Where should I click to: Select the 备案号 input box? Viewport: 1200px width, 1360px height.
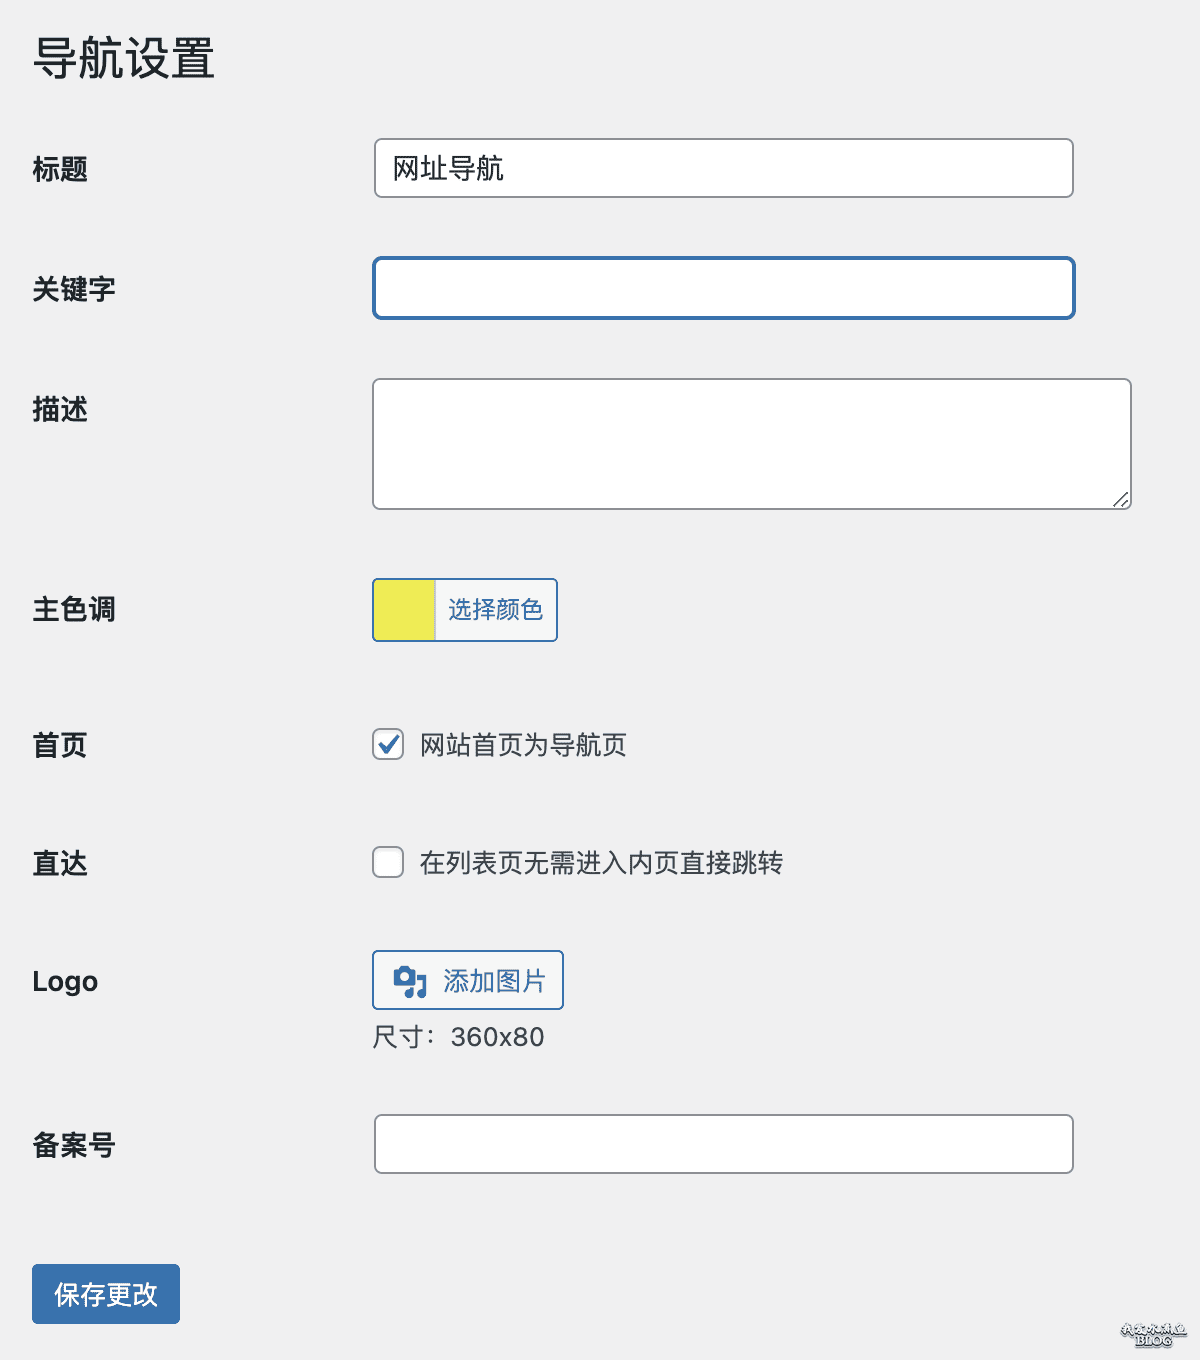pos(723,1144)
